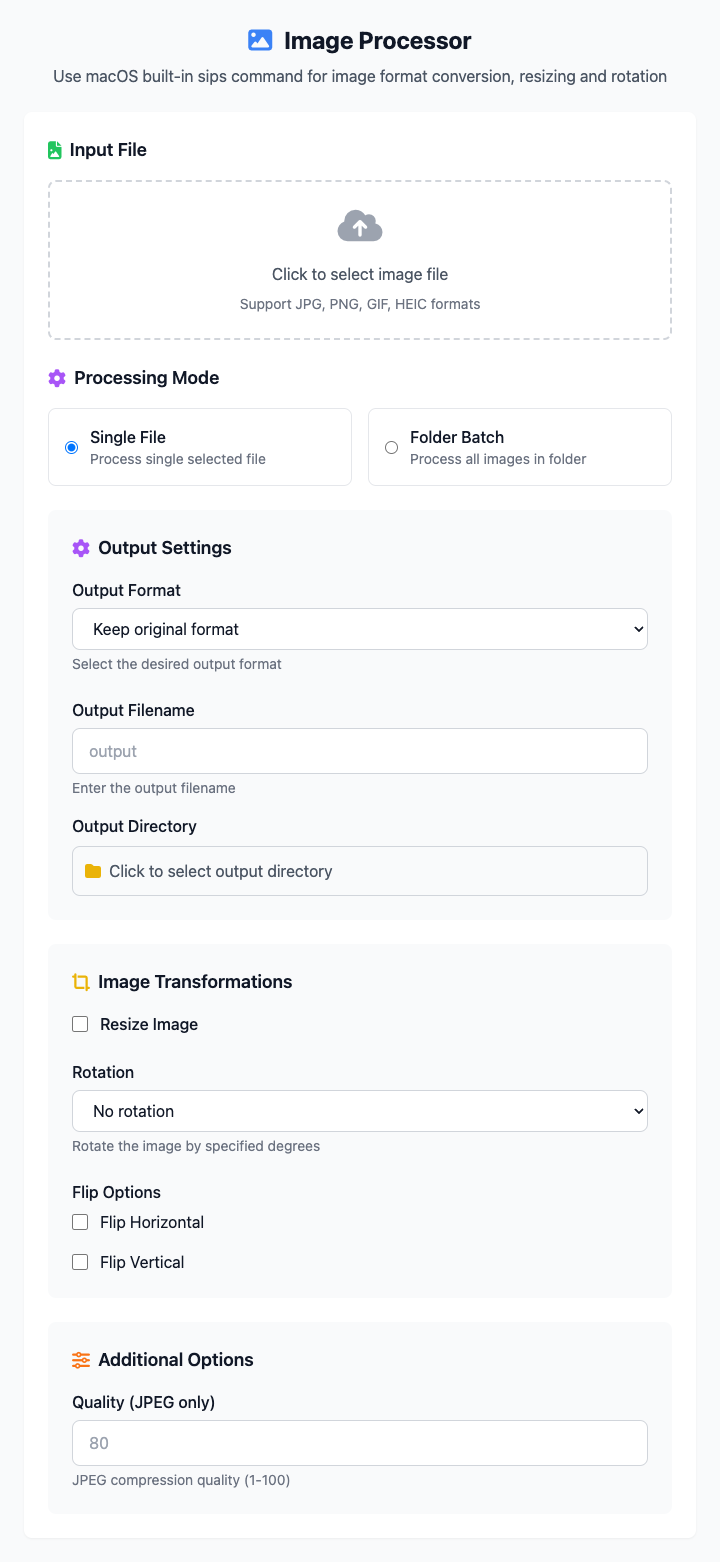The height and width of the screenshot is (1562, 720).
Task: Focus the Output Filename text field
Action: click(x=360, y=751)
